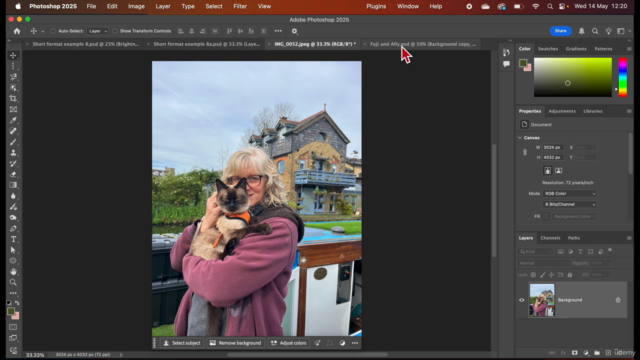Open the Auto-Select Layer dropdown
This screenshot has height=360, width=640.
coord(98,31)
